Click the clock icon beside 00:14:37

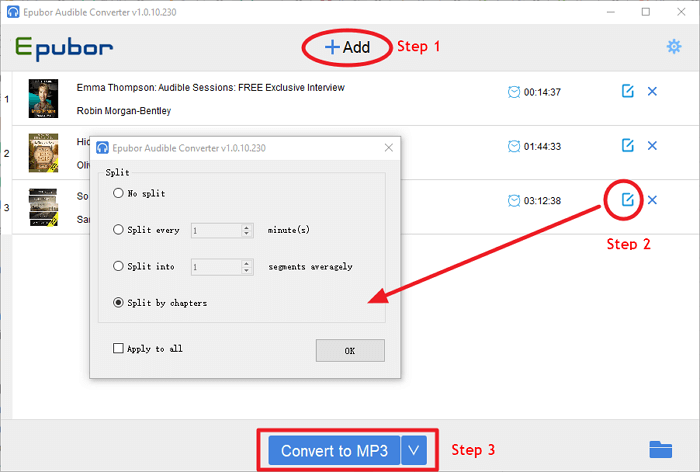coord(514,92)
